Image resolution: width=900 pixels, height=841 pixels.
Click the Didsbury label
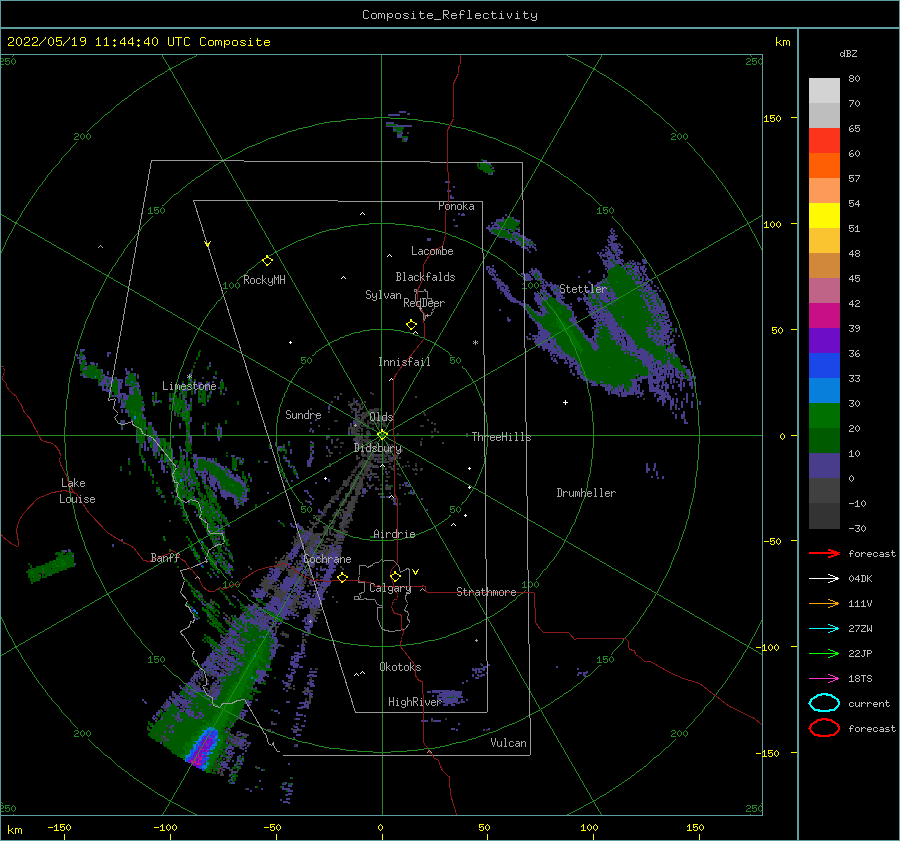377,448
